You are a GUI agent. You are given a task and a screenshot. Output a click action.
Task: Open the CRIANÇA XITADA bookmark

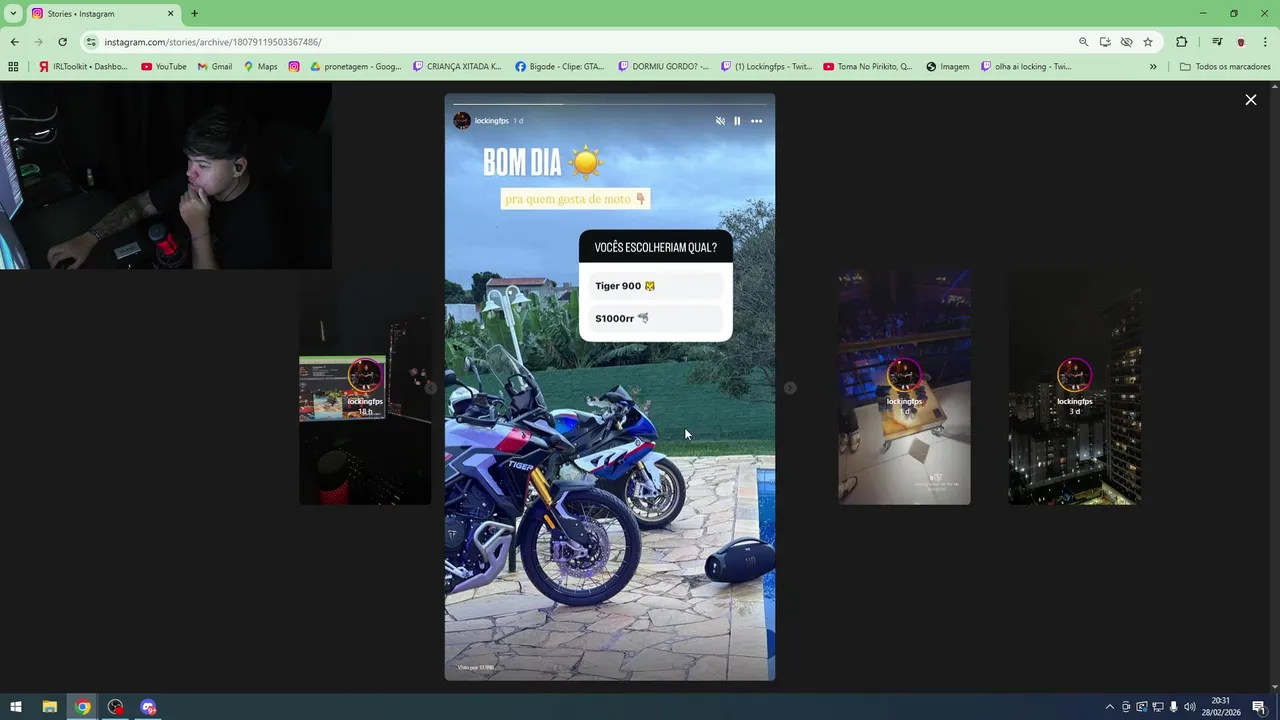pyautogui.click(x=457, y=67)
